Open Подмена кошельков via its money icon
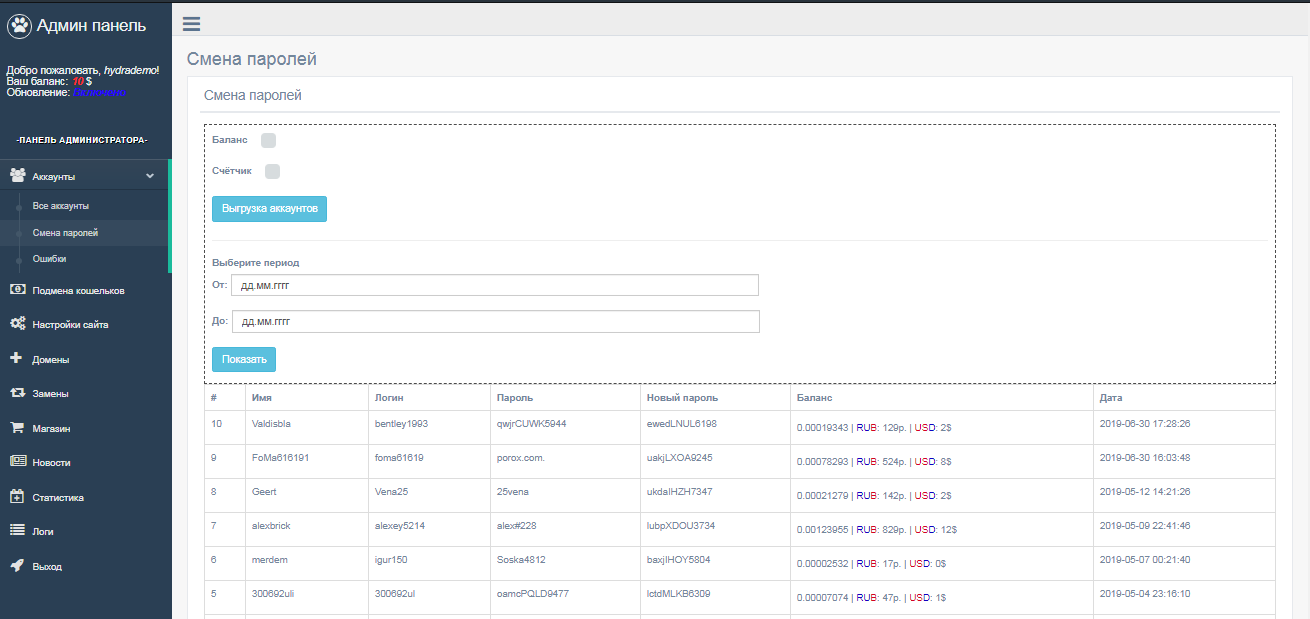This screenshot has width=1310, height=619. 17,290
